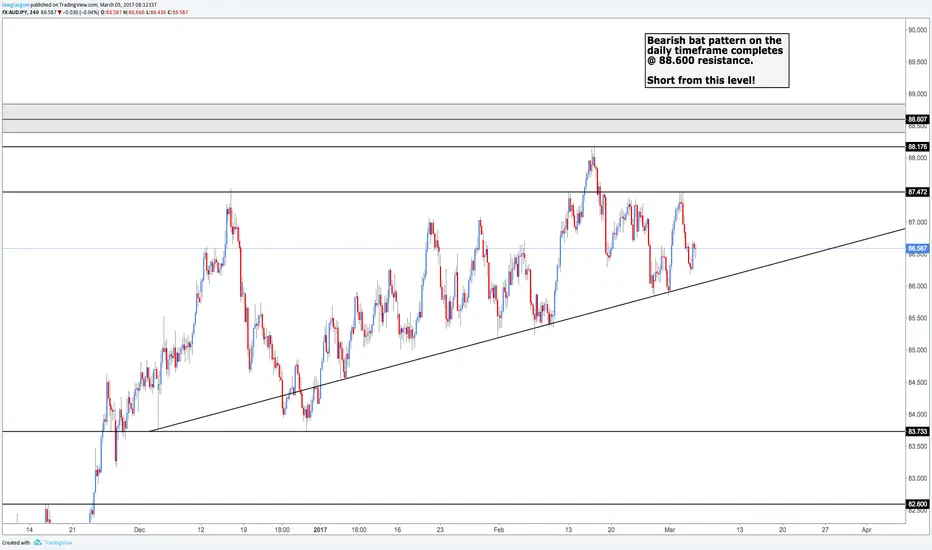Click the 88.000 price axis value
The width and height of the screenshot is (932, 550).
(x=918, y=158)
